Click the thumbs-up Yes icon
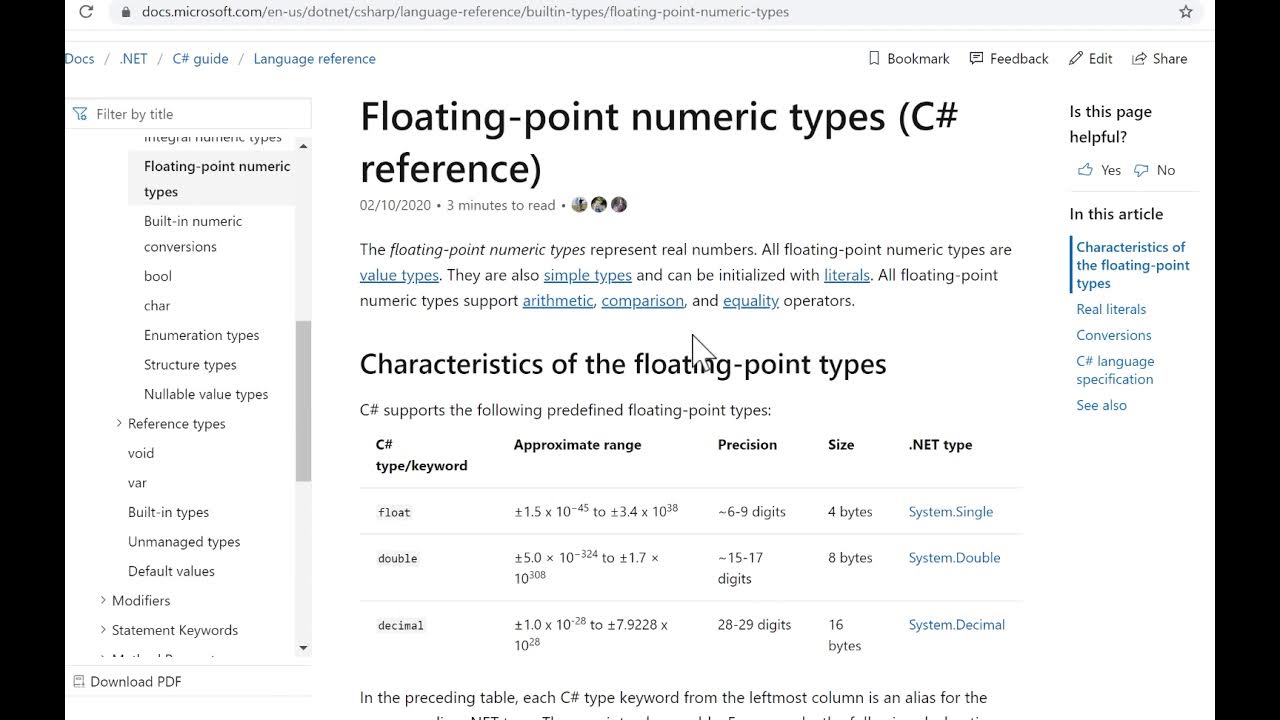 click(1085, 170)
